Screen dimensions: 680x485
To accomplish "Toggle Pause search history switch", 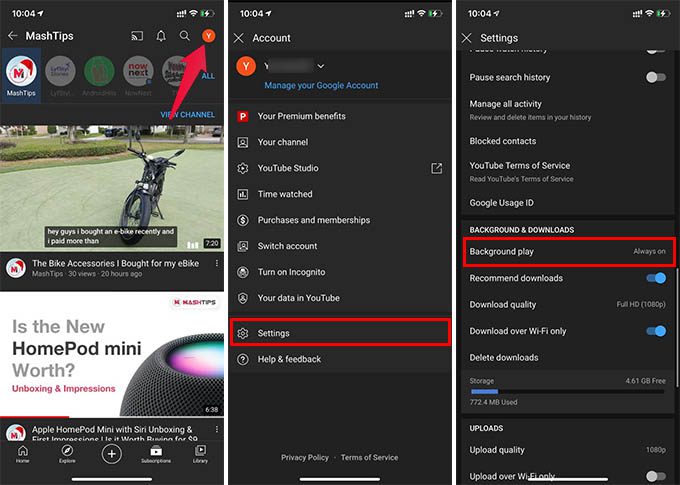I will pos(655,78).
